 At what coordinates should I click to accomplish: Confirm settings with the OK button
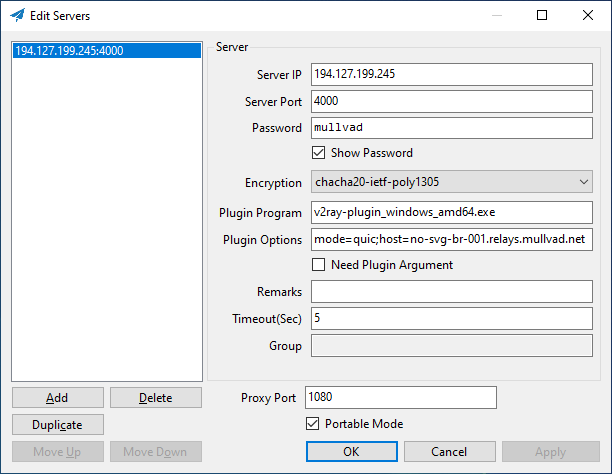351,452
